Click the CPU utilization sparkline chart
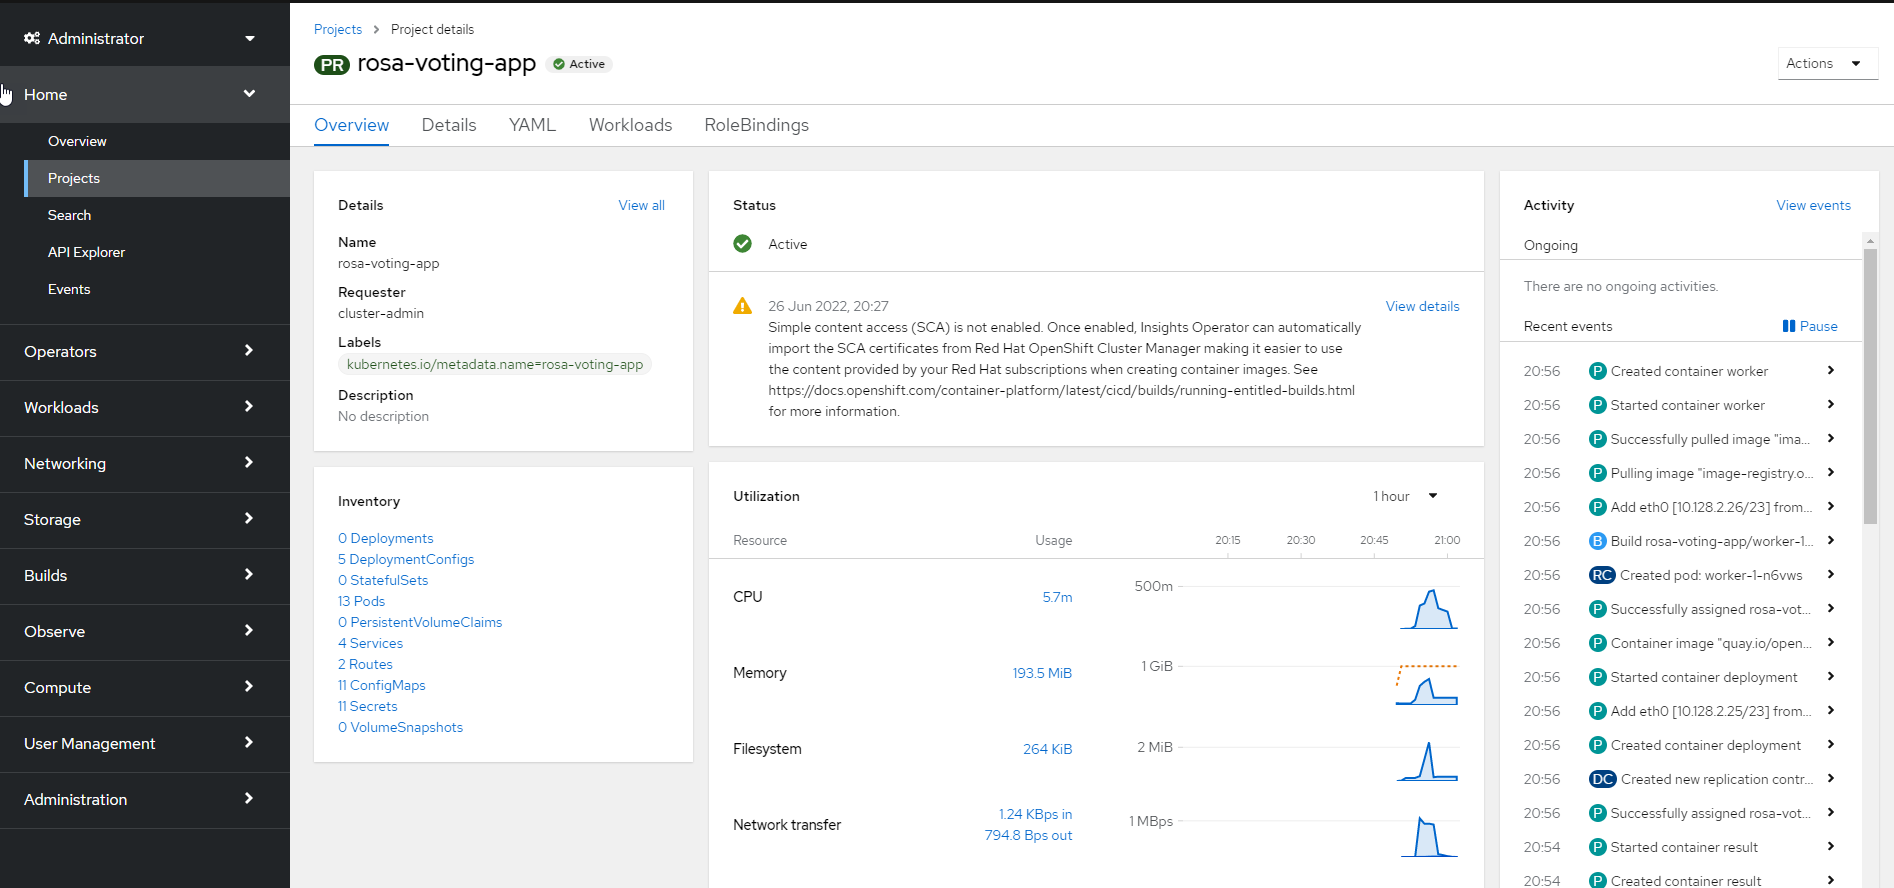This screenshot has height=888, width=1894. (1428, 608)
